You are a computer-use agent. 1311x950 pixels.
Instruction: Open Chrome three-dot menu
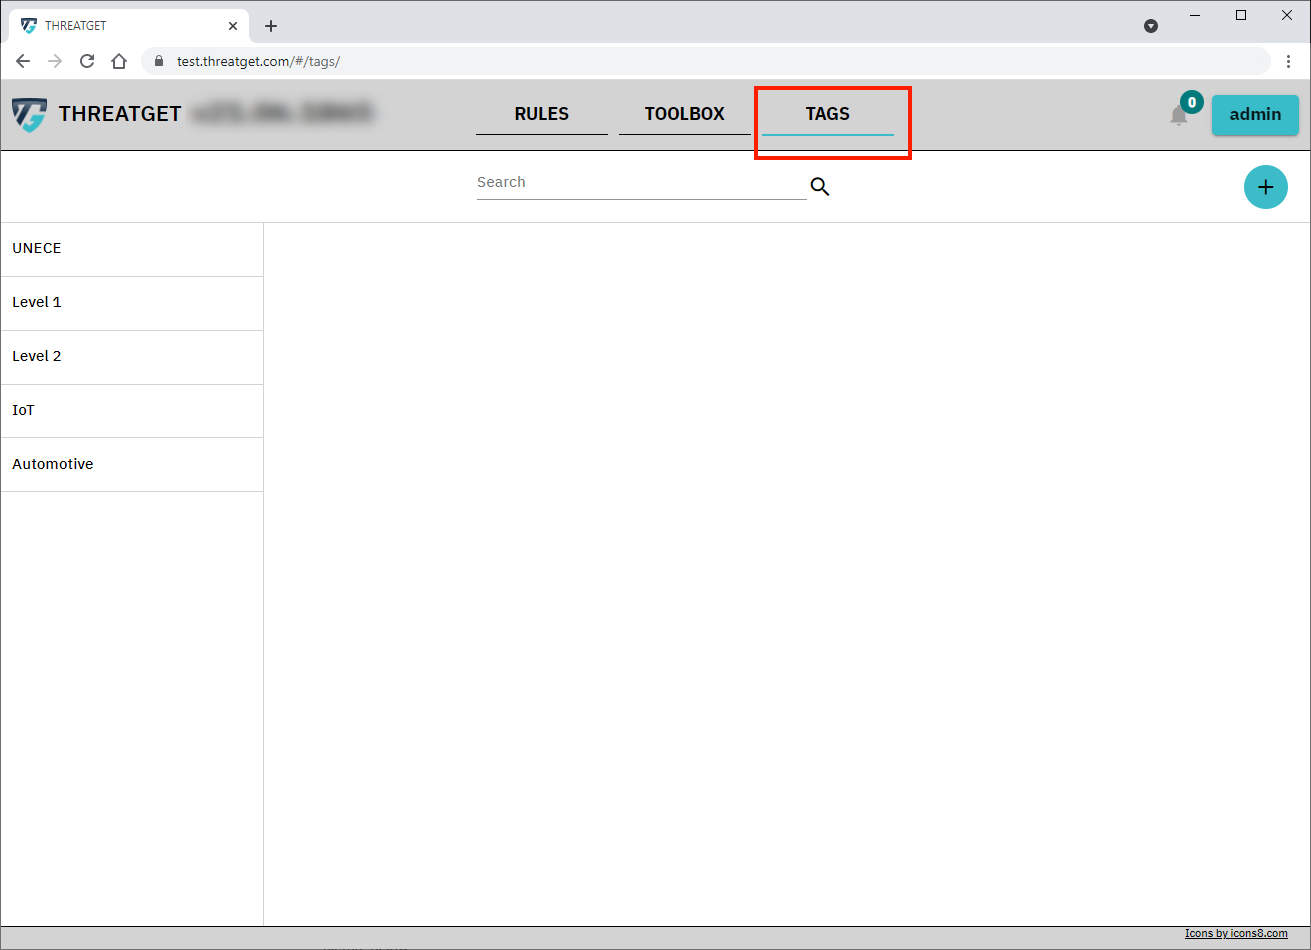click(x=1288, y=61)
